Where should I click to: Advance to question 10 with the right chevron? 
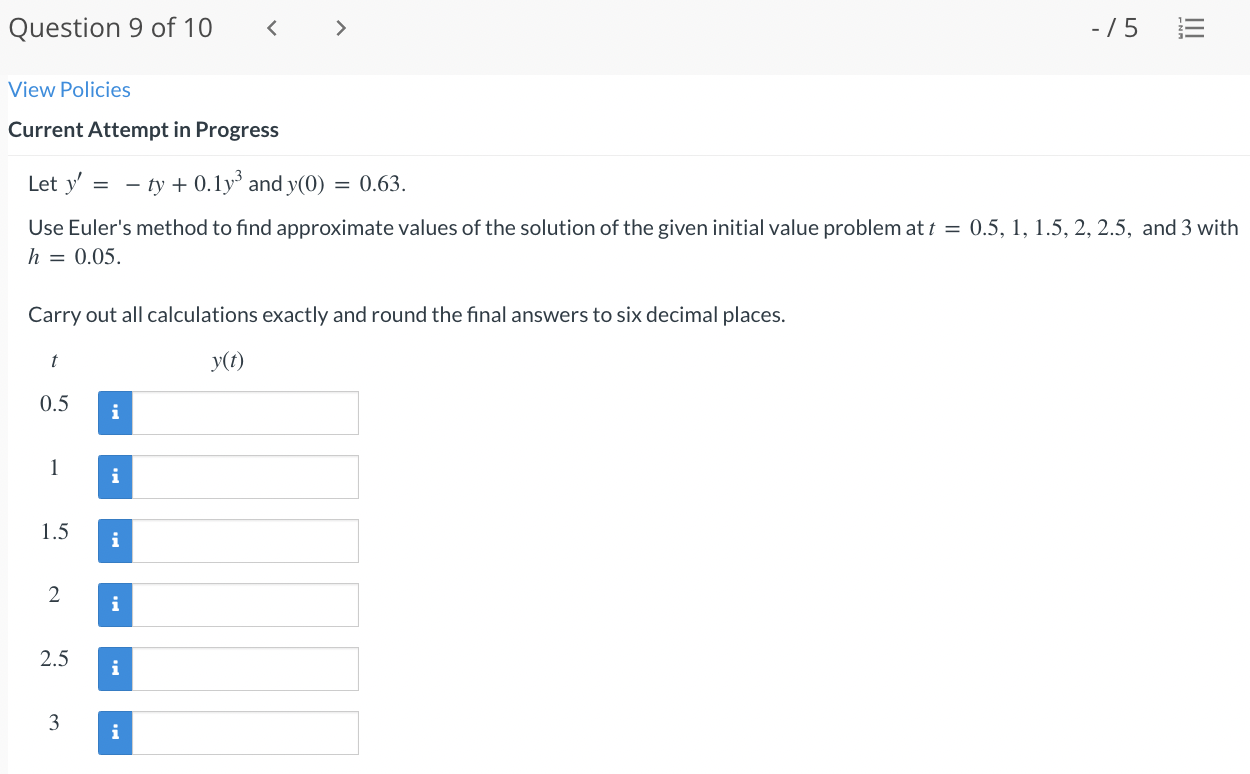coord(340,28)
